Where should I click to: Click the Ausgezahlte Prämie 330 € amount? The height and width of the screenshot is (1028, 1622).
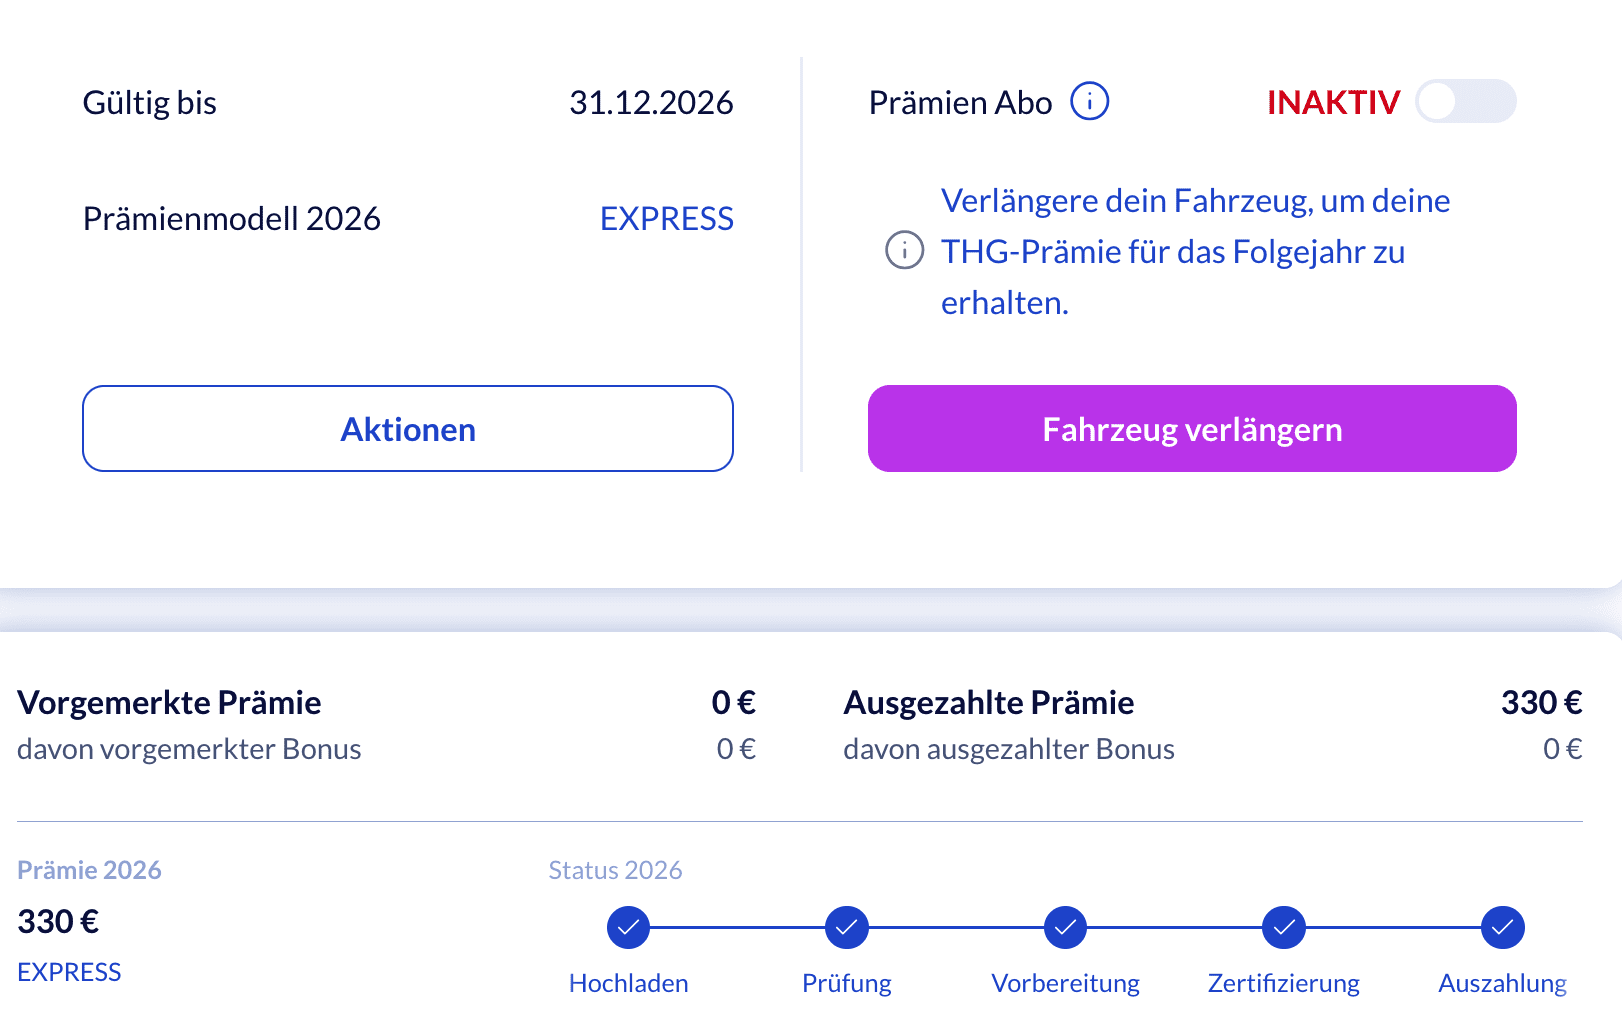pos(1541,702)
